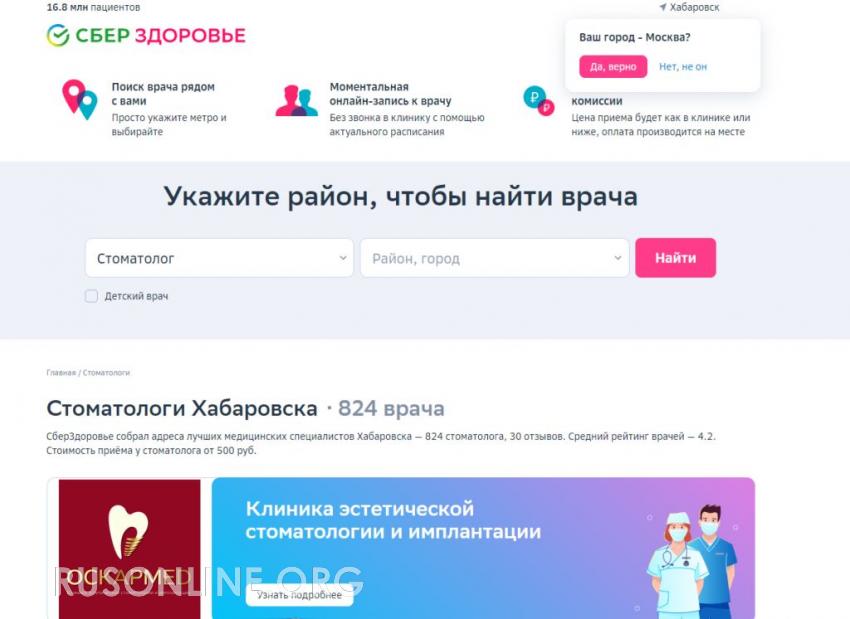Image resolution: width=850 pixels, height=619 pixels.
Task: Expand the Район, город dropdown arrow
Action: pyautogui.click(x=617, y=258)
